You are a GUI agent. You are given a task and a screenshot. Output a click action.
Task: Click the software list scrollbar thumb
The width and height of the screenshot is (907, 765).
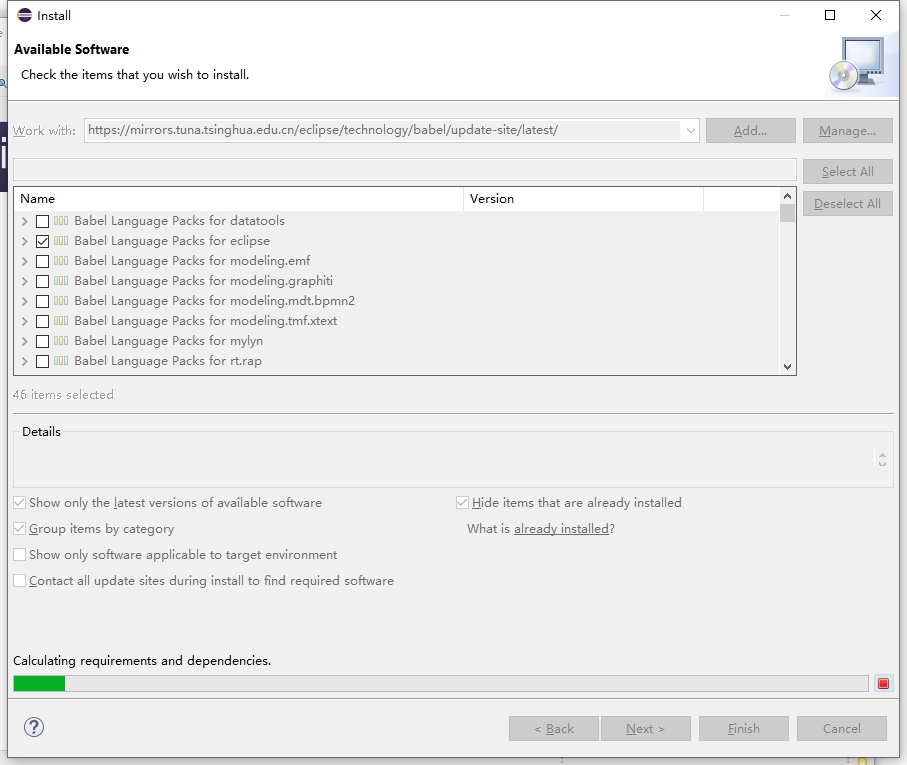787,213
